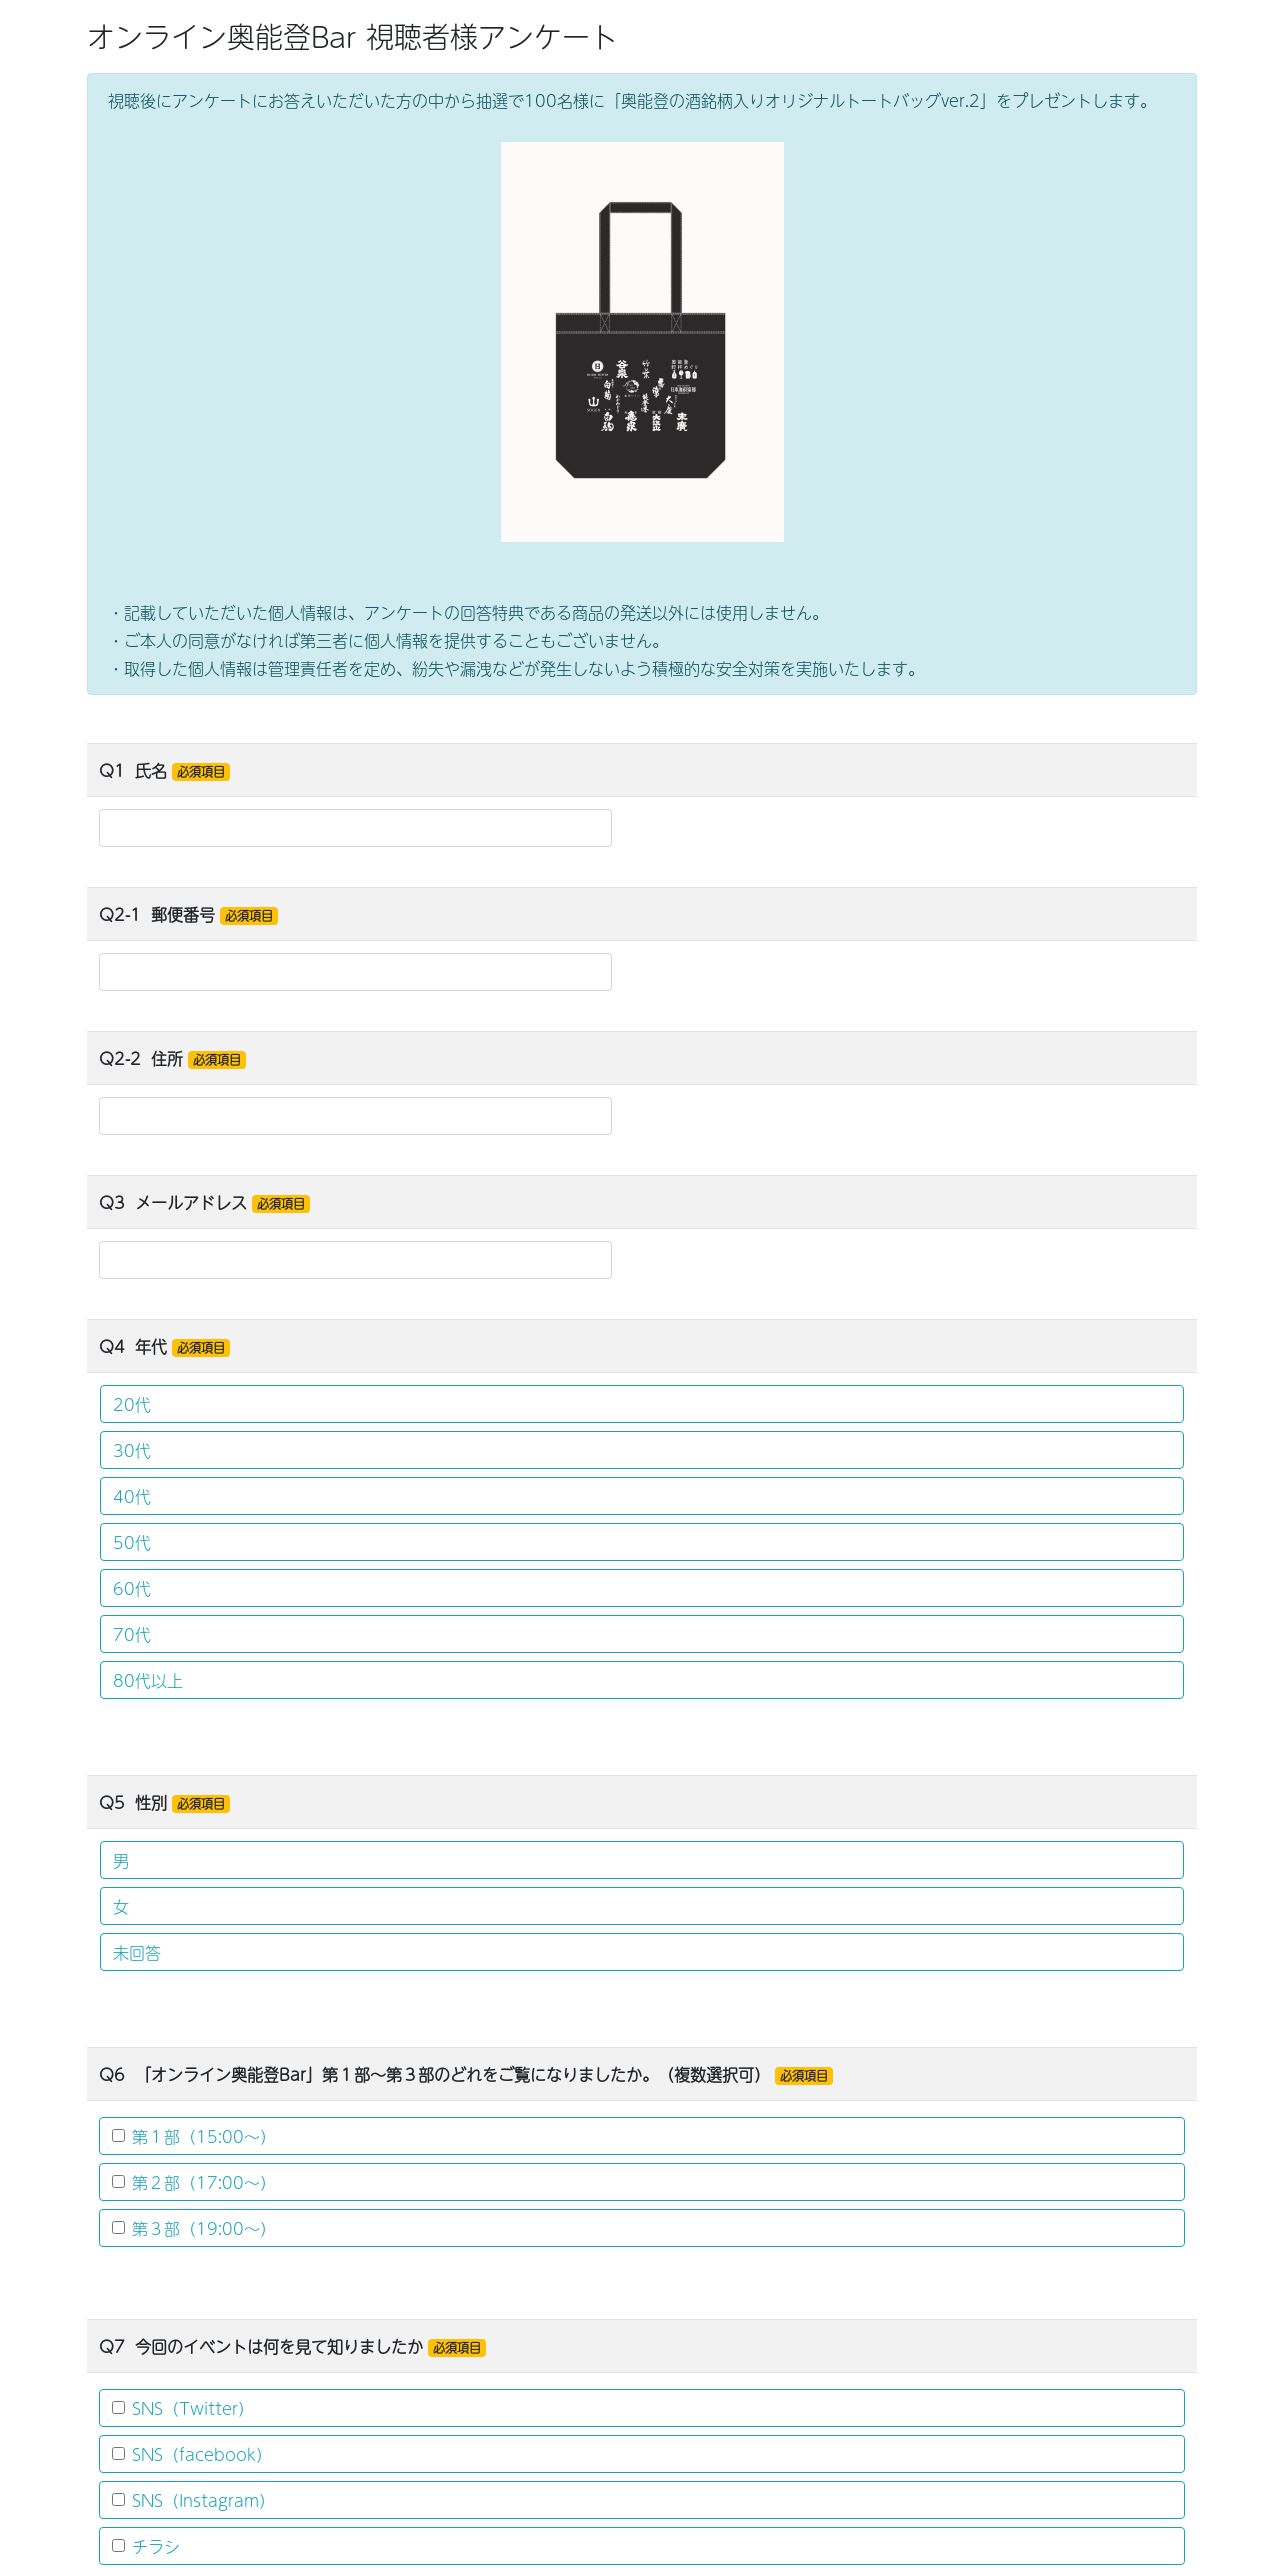1284x2568 pixels.
Task: Select 女 for gender
Action: click(642, 1906)
